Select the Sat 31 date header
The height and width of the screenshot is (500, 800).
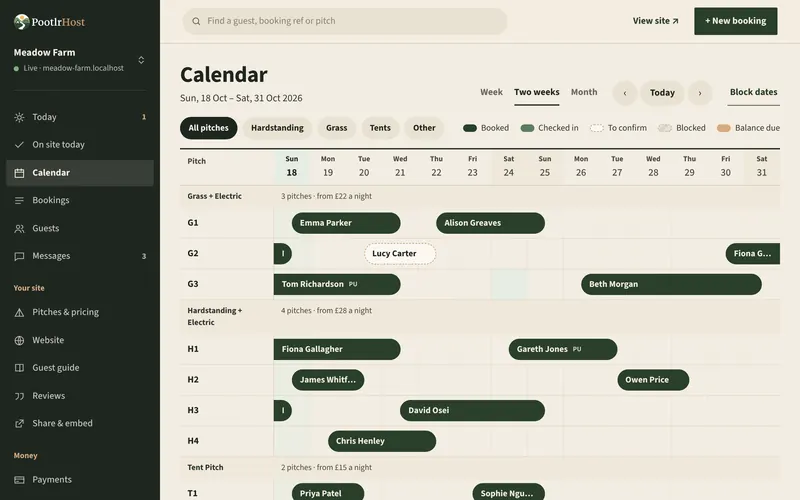click(762, 166)
